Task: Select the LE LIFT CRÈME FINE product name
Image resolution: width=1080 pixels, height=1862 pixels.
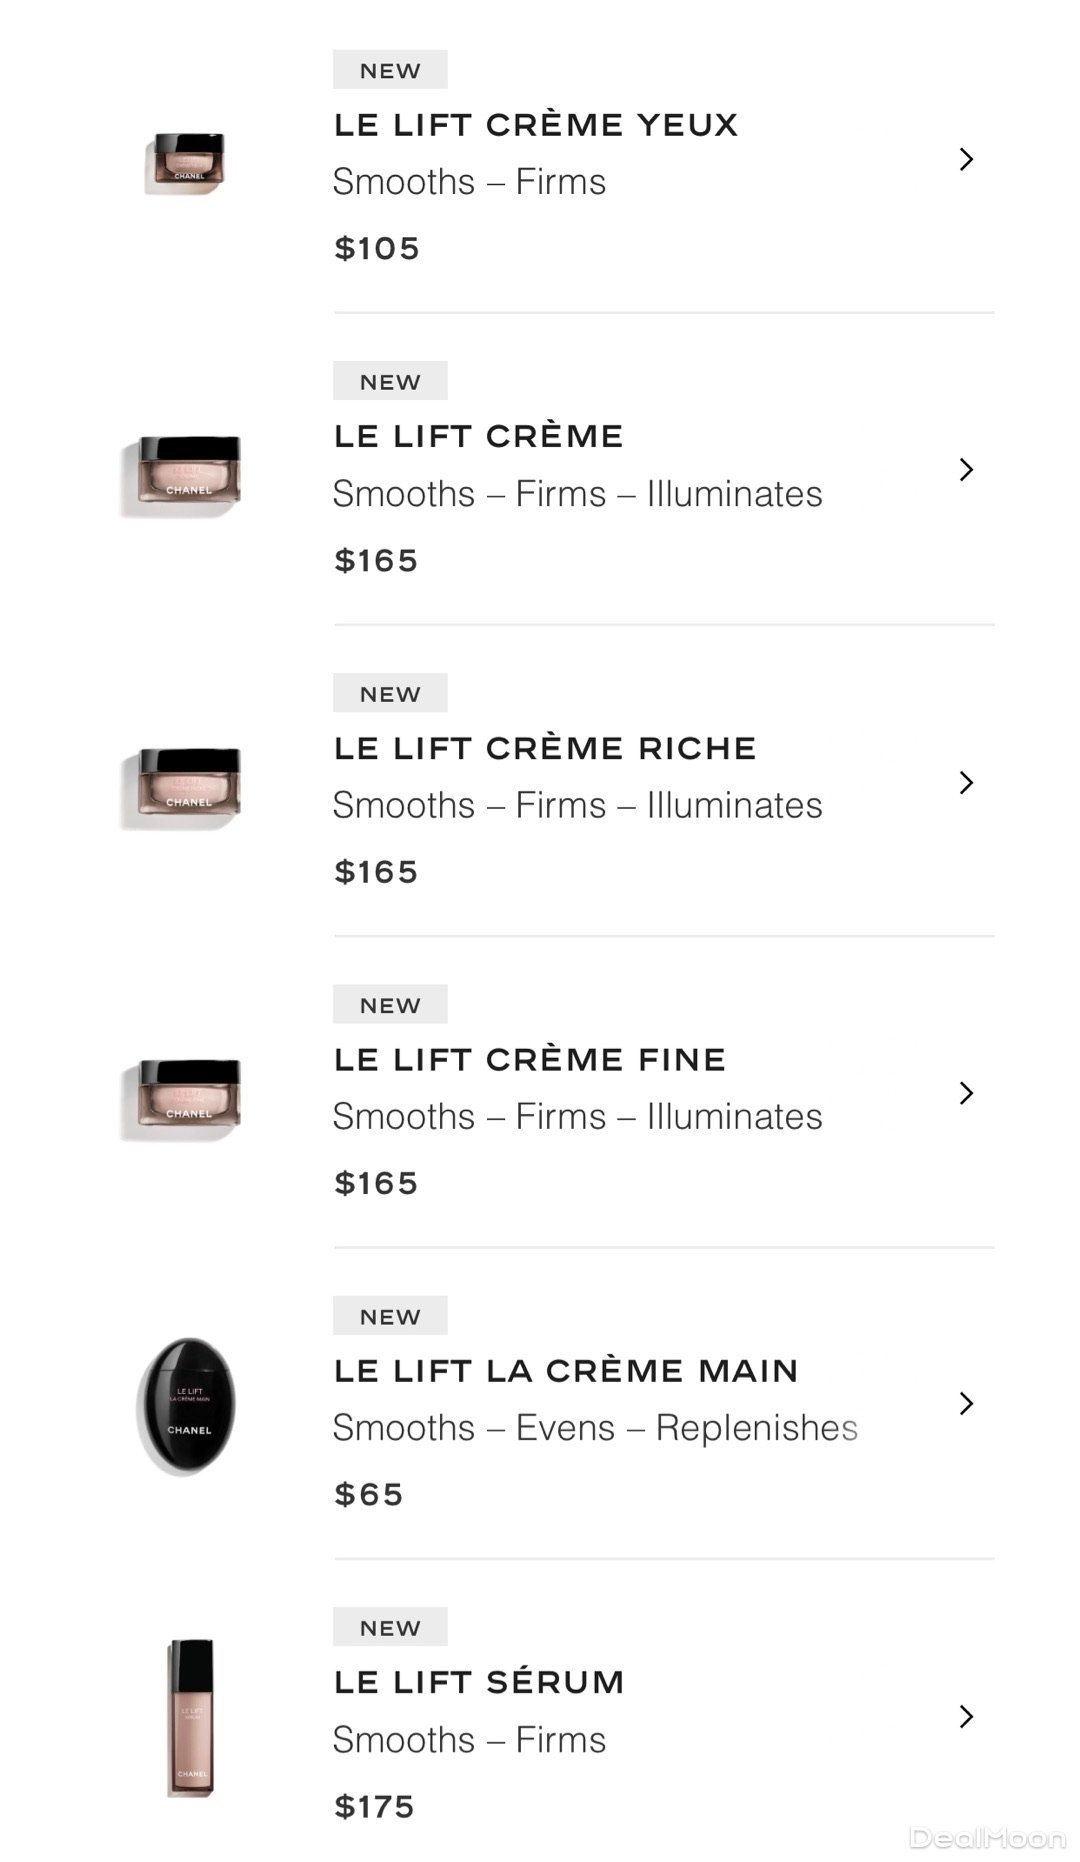Action: pos(530,1059)
